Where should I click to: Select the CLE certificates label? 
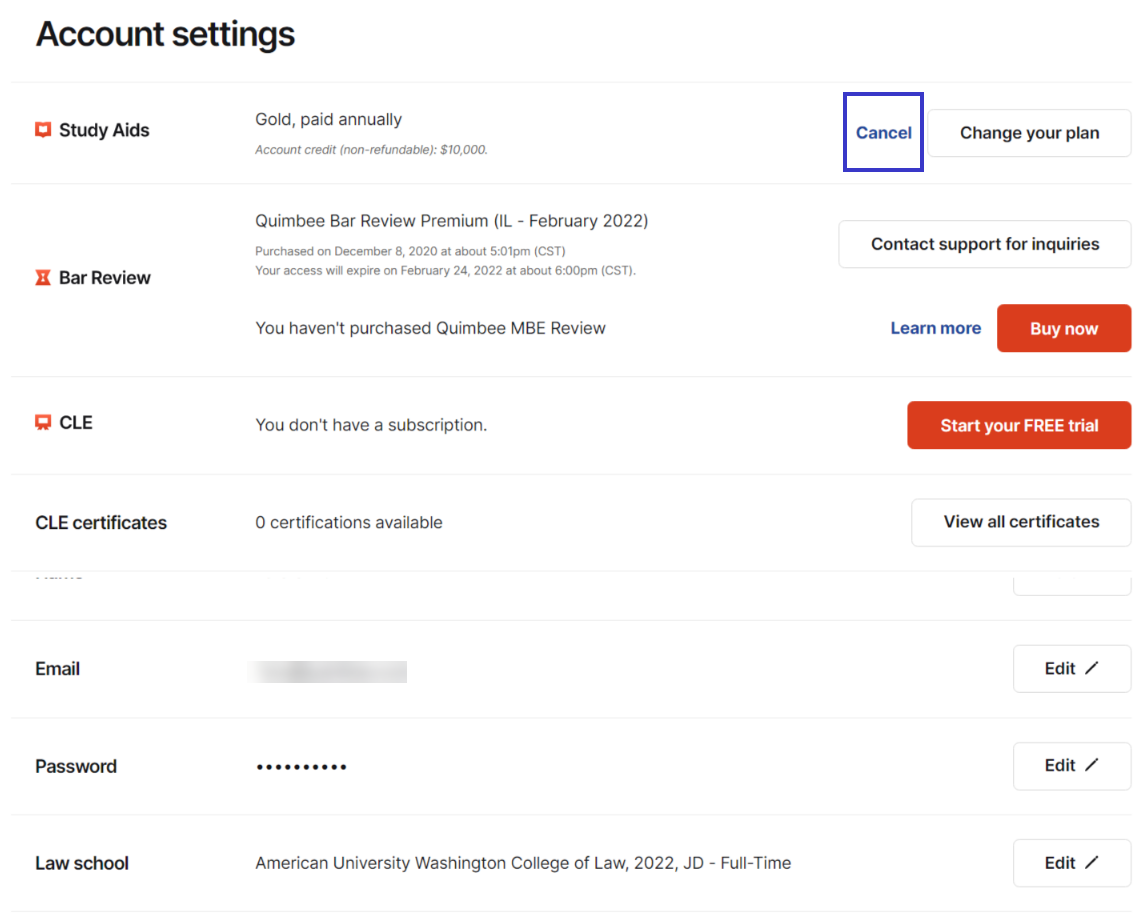coord(101,522)
